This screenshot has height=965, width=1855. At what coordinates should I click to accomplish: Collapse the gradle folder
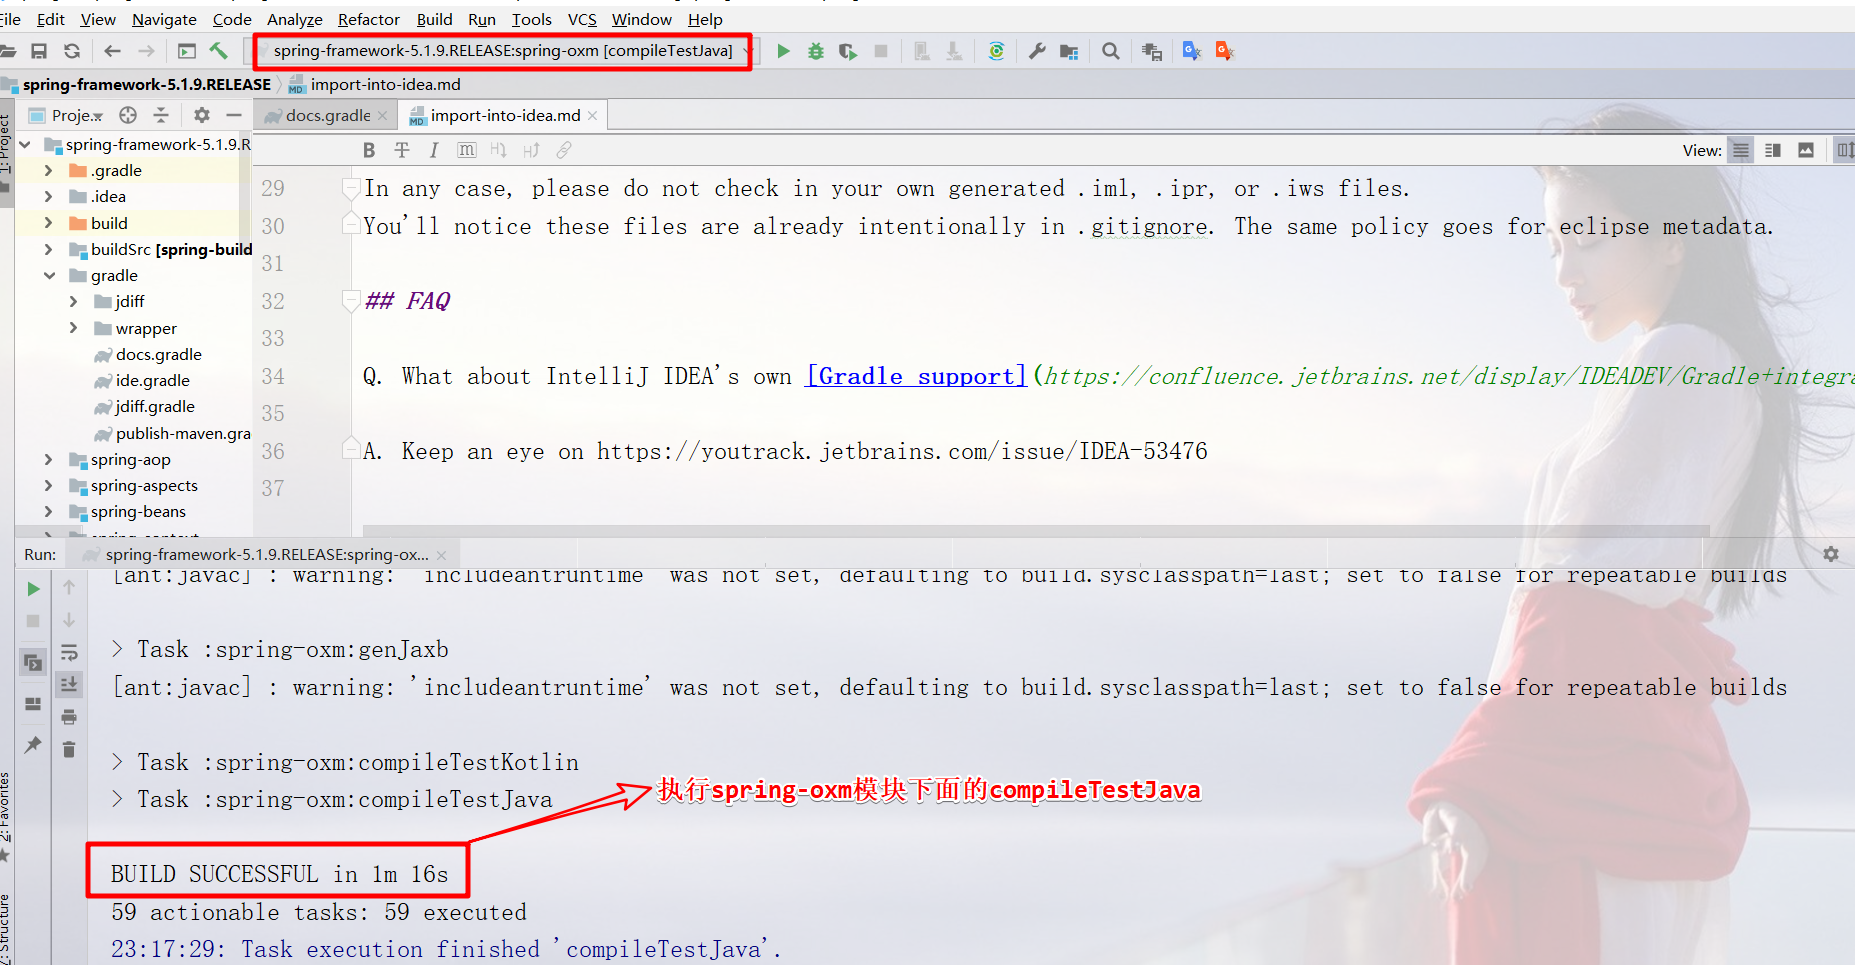tap(48, 275)
